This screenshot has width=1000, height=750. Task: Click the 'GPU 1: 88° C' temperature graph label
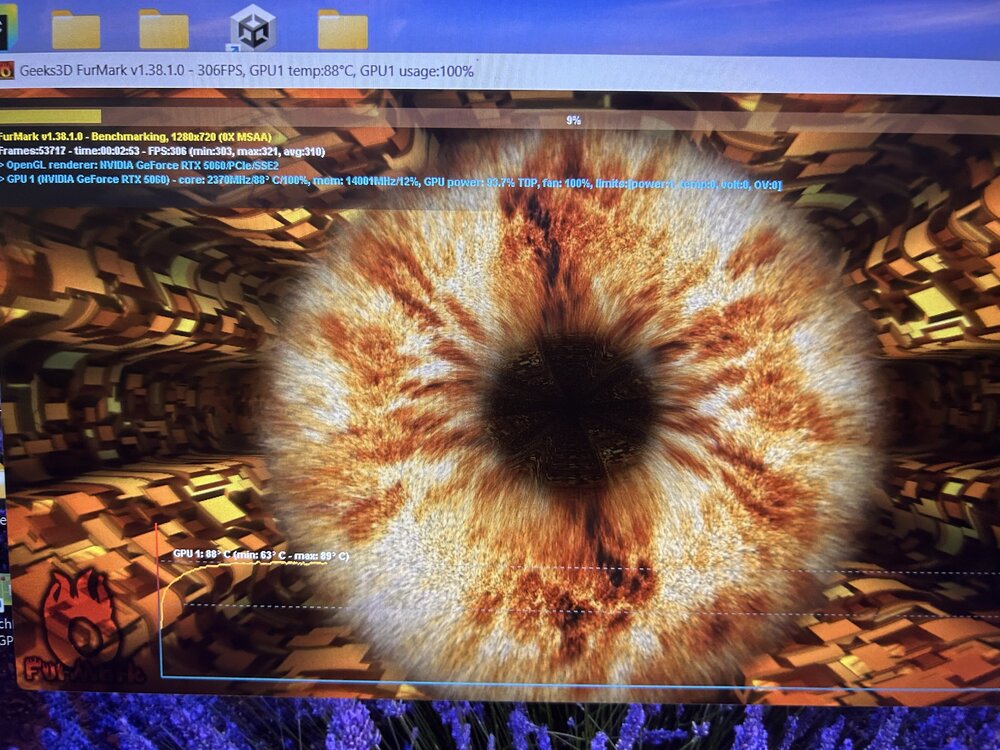(261, 555)
